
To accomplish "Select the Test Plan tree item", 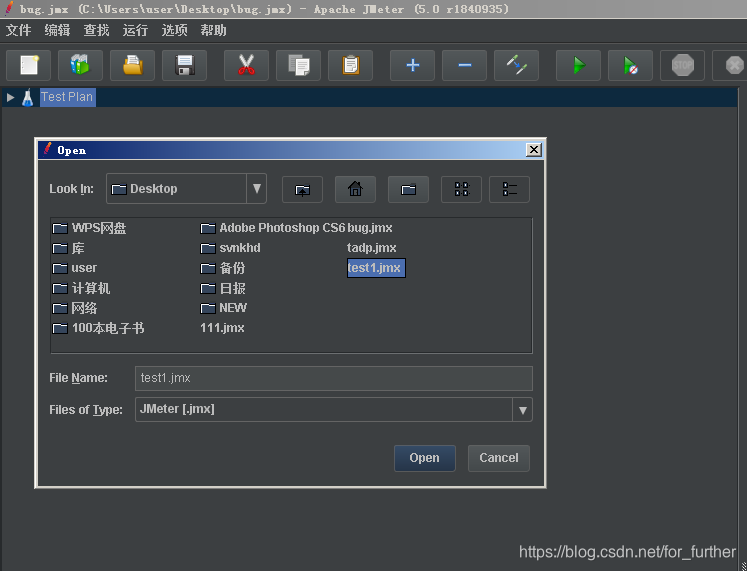I will pyautogui.click(x=67, y=97).
